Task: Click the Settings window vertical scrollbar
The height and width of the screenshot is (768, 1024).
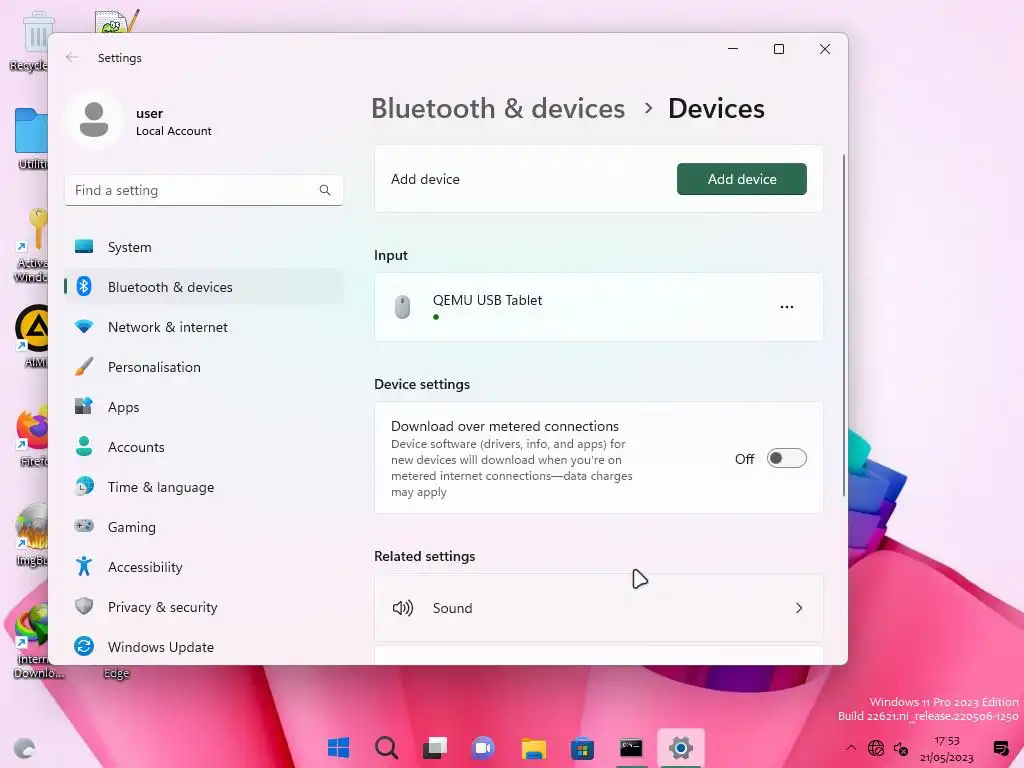Action: (x=843, y=325)
